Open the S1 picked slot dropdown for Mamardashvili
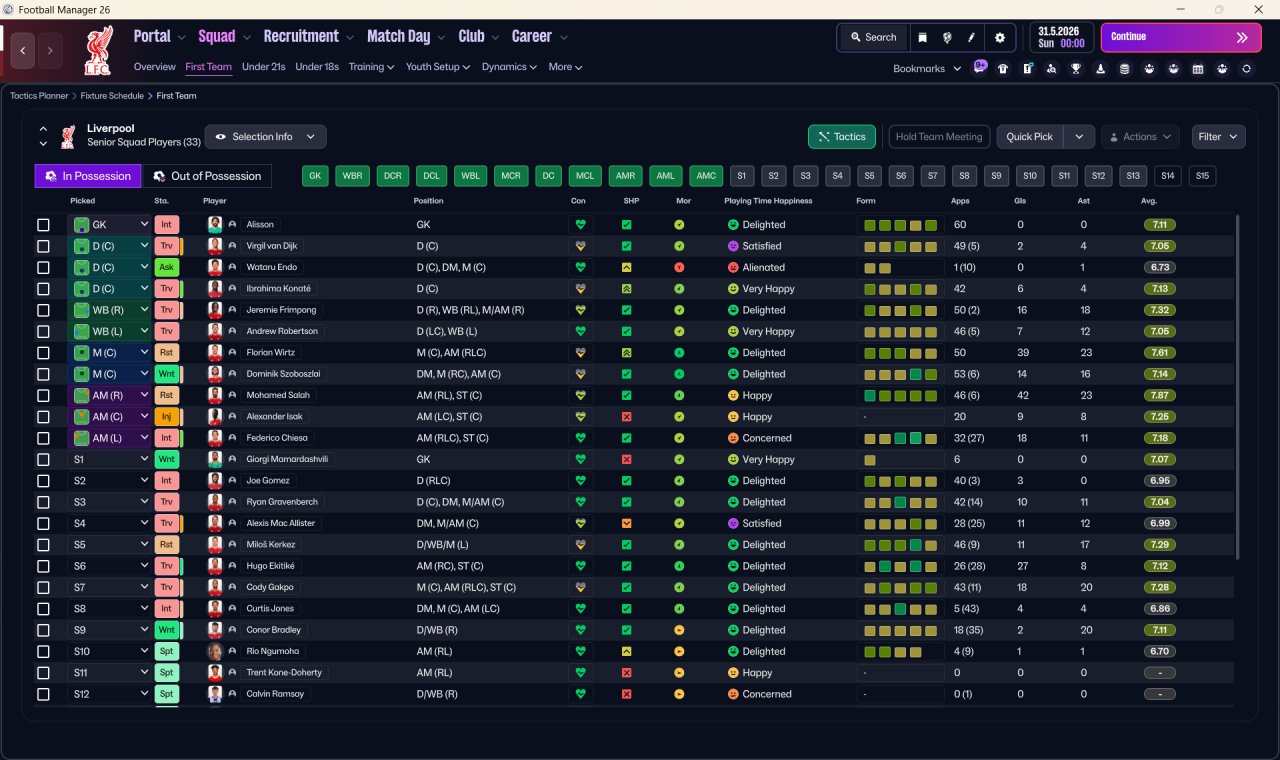The height and width of the screenshot is (760, 1280). click(x=110, y=459)
